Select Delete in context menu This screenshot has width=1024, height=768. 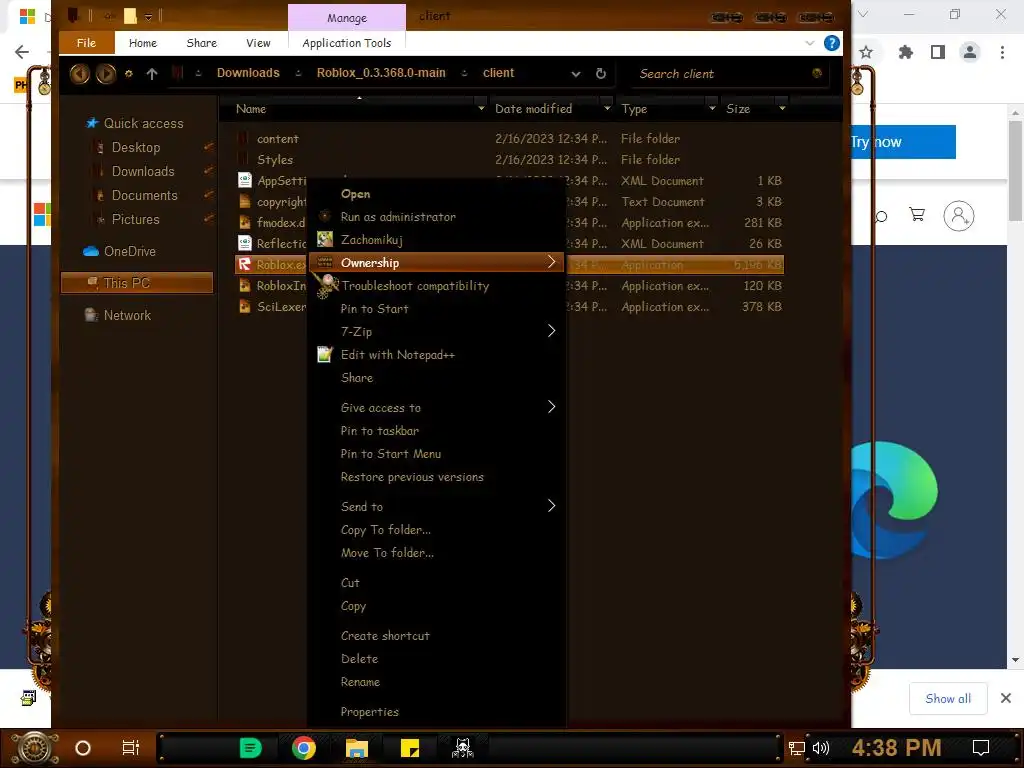pos(359,659)
